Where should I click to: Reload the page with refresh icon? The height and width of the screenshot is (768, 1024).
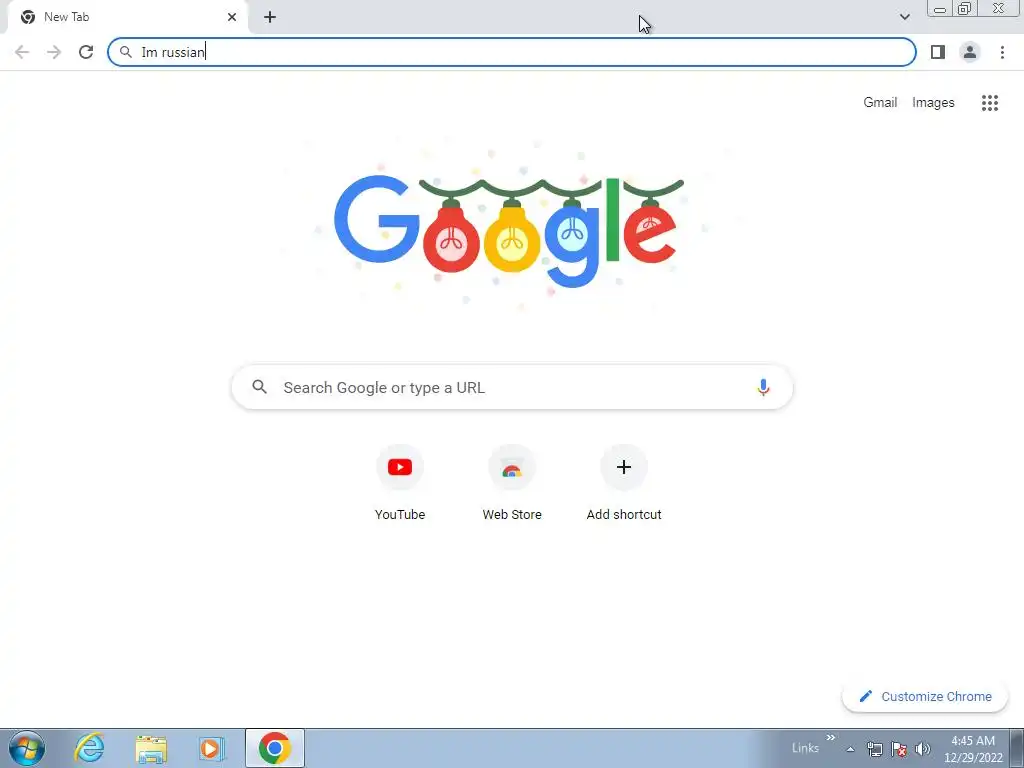pyautogui.click(x=86, y=52)
